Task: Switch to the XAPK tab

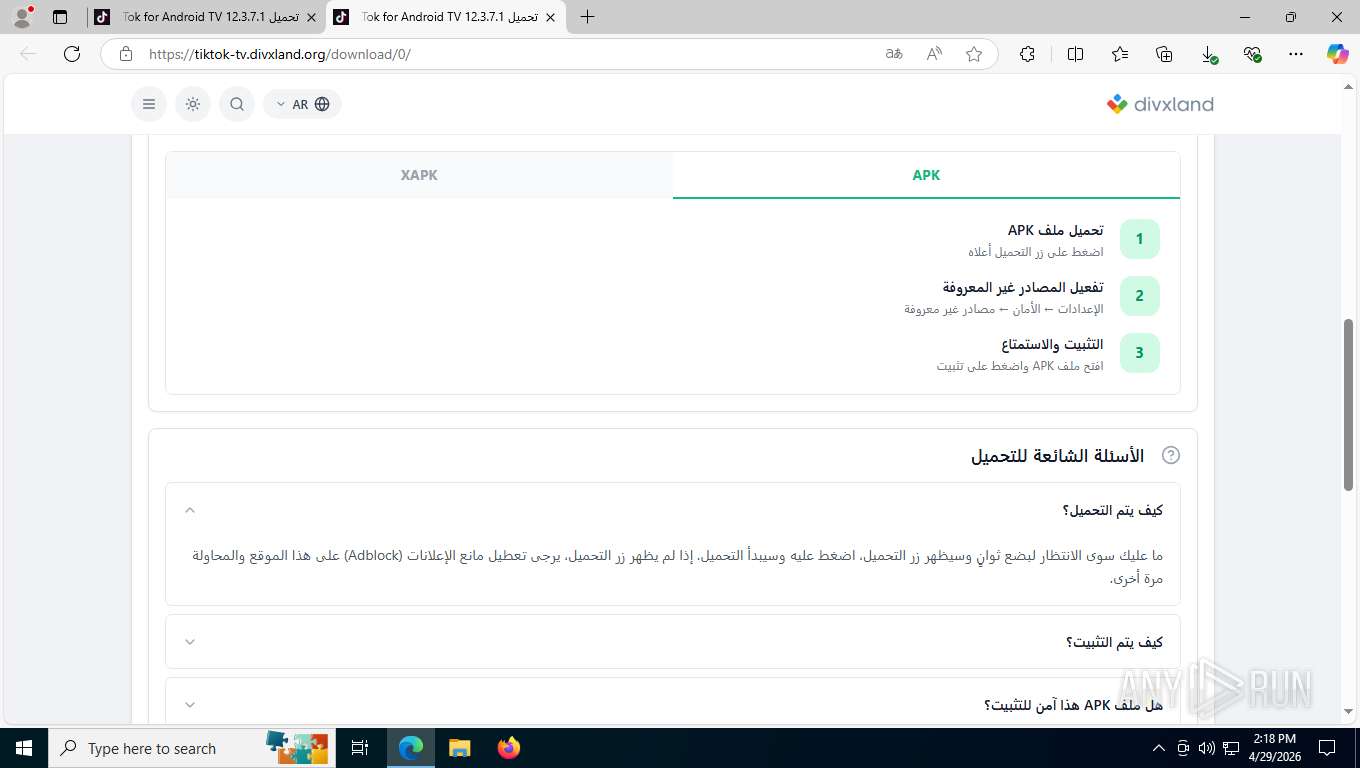Action: (419, 175)
